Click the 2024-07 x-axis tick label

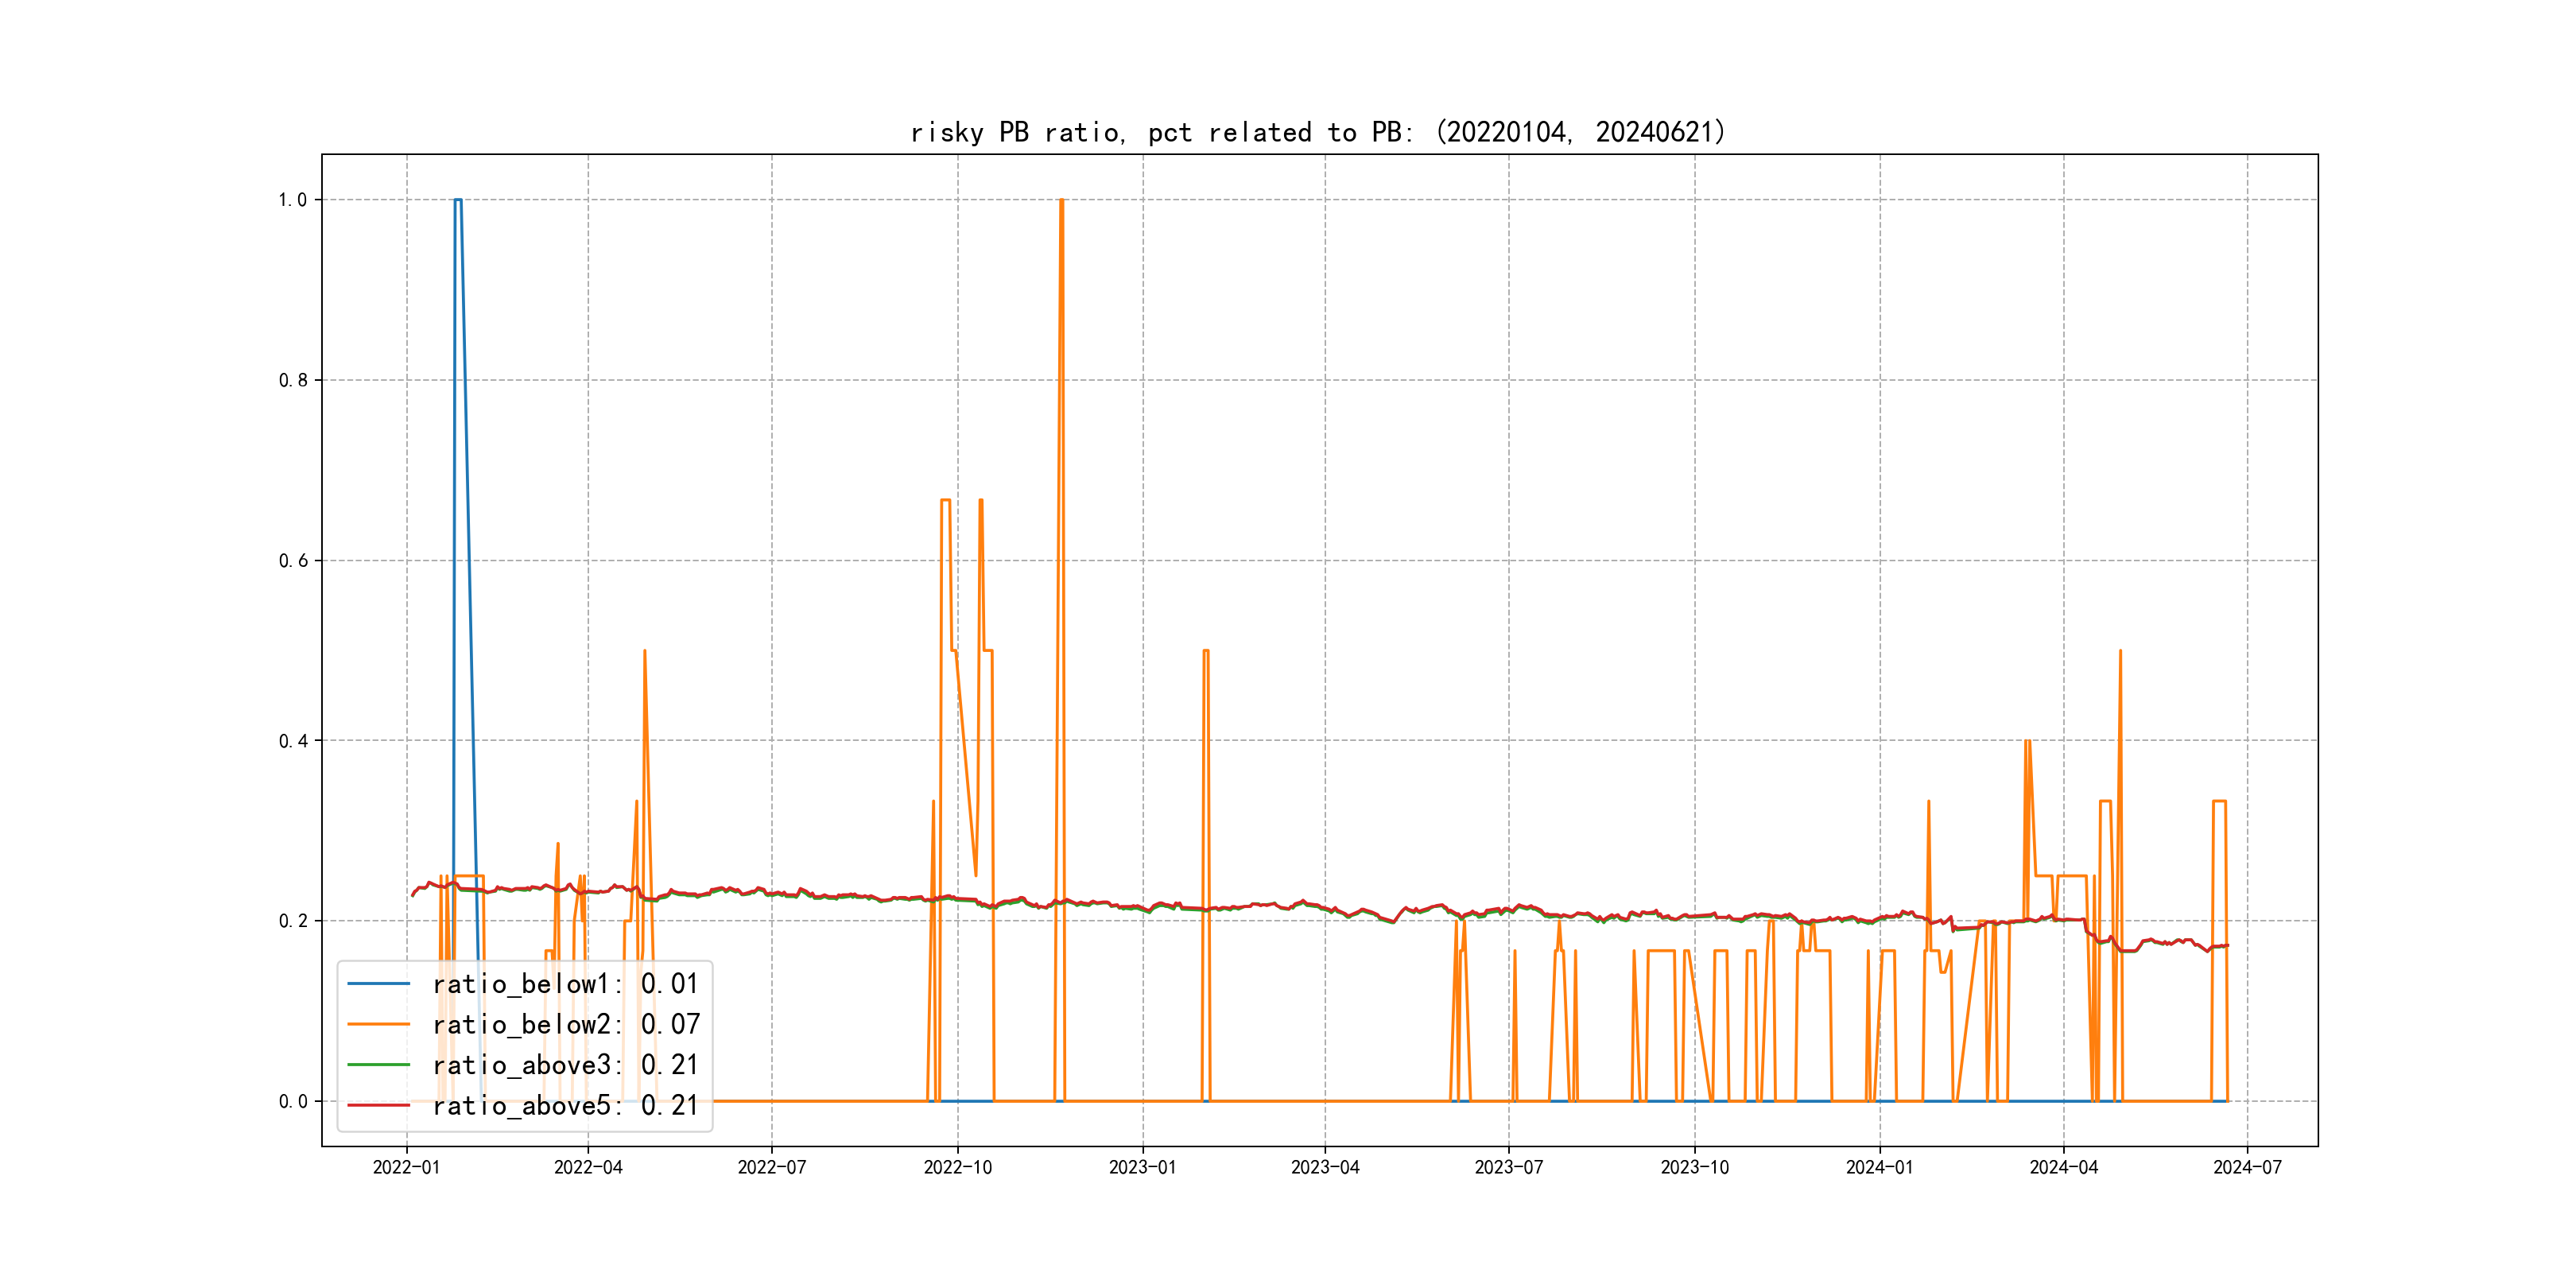click(2247, 1167)
